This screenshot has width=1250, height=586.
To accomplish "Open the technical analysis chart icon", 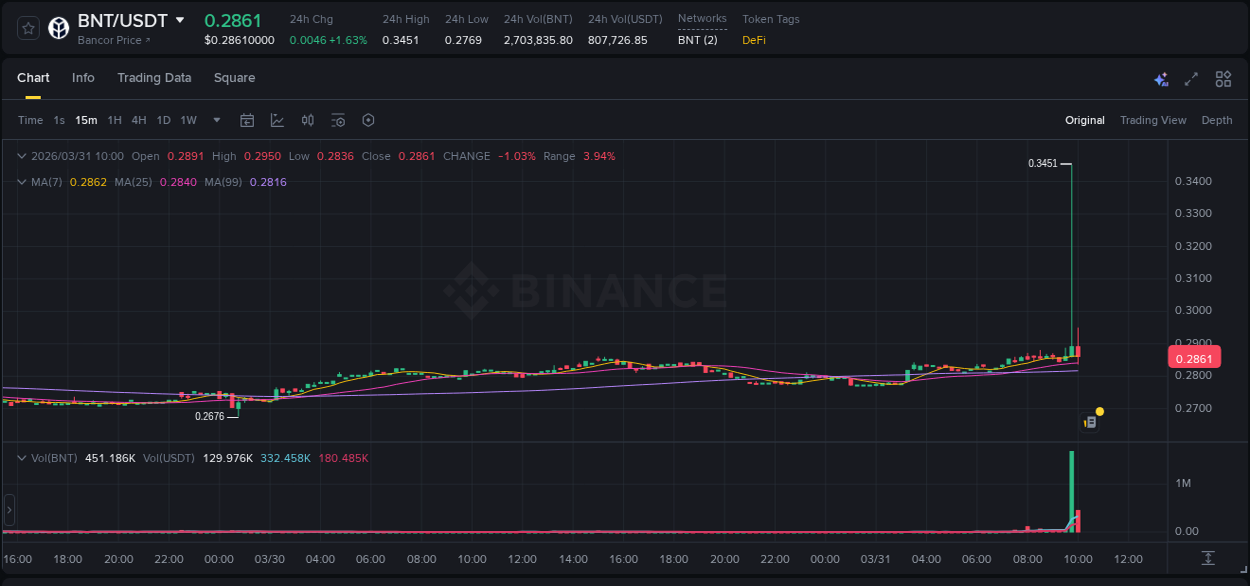I will 276,120.
